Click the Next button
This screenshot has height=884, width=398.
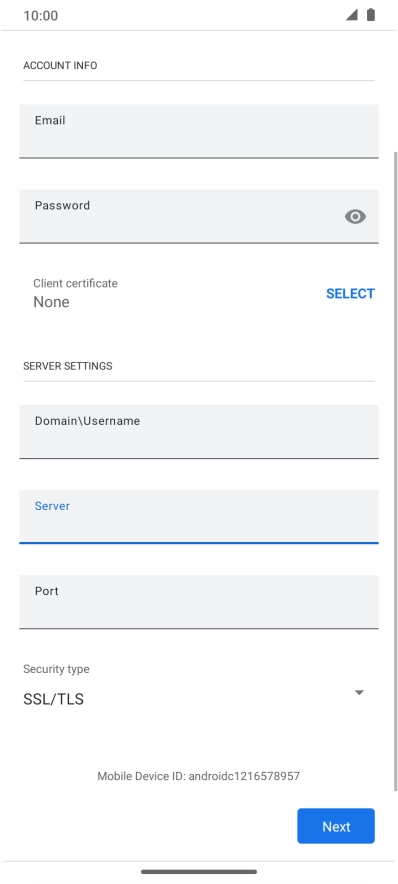(x=336, y=826)
